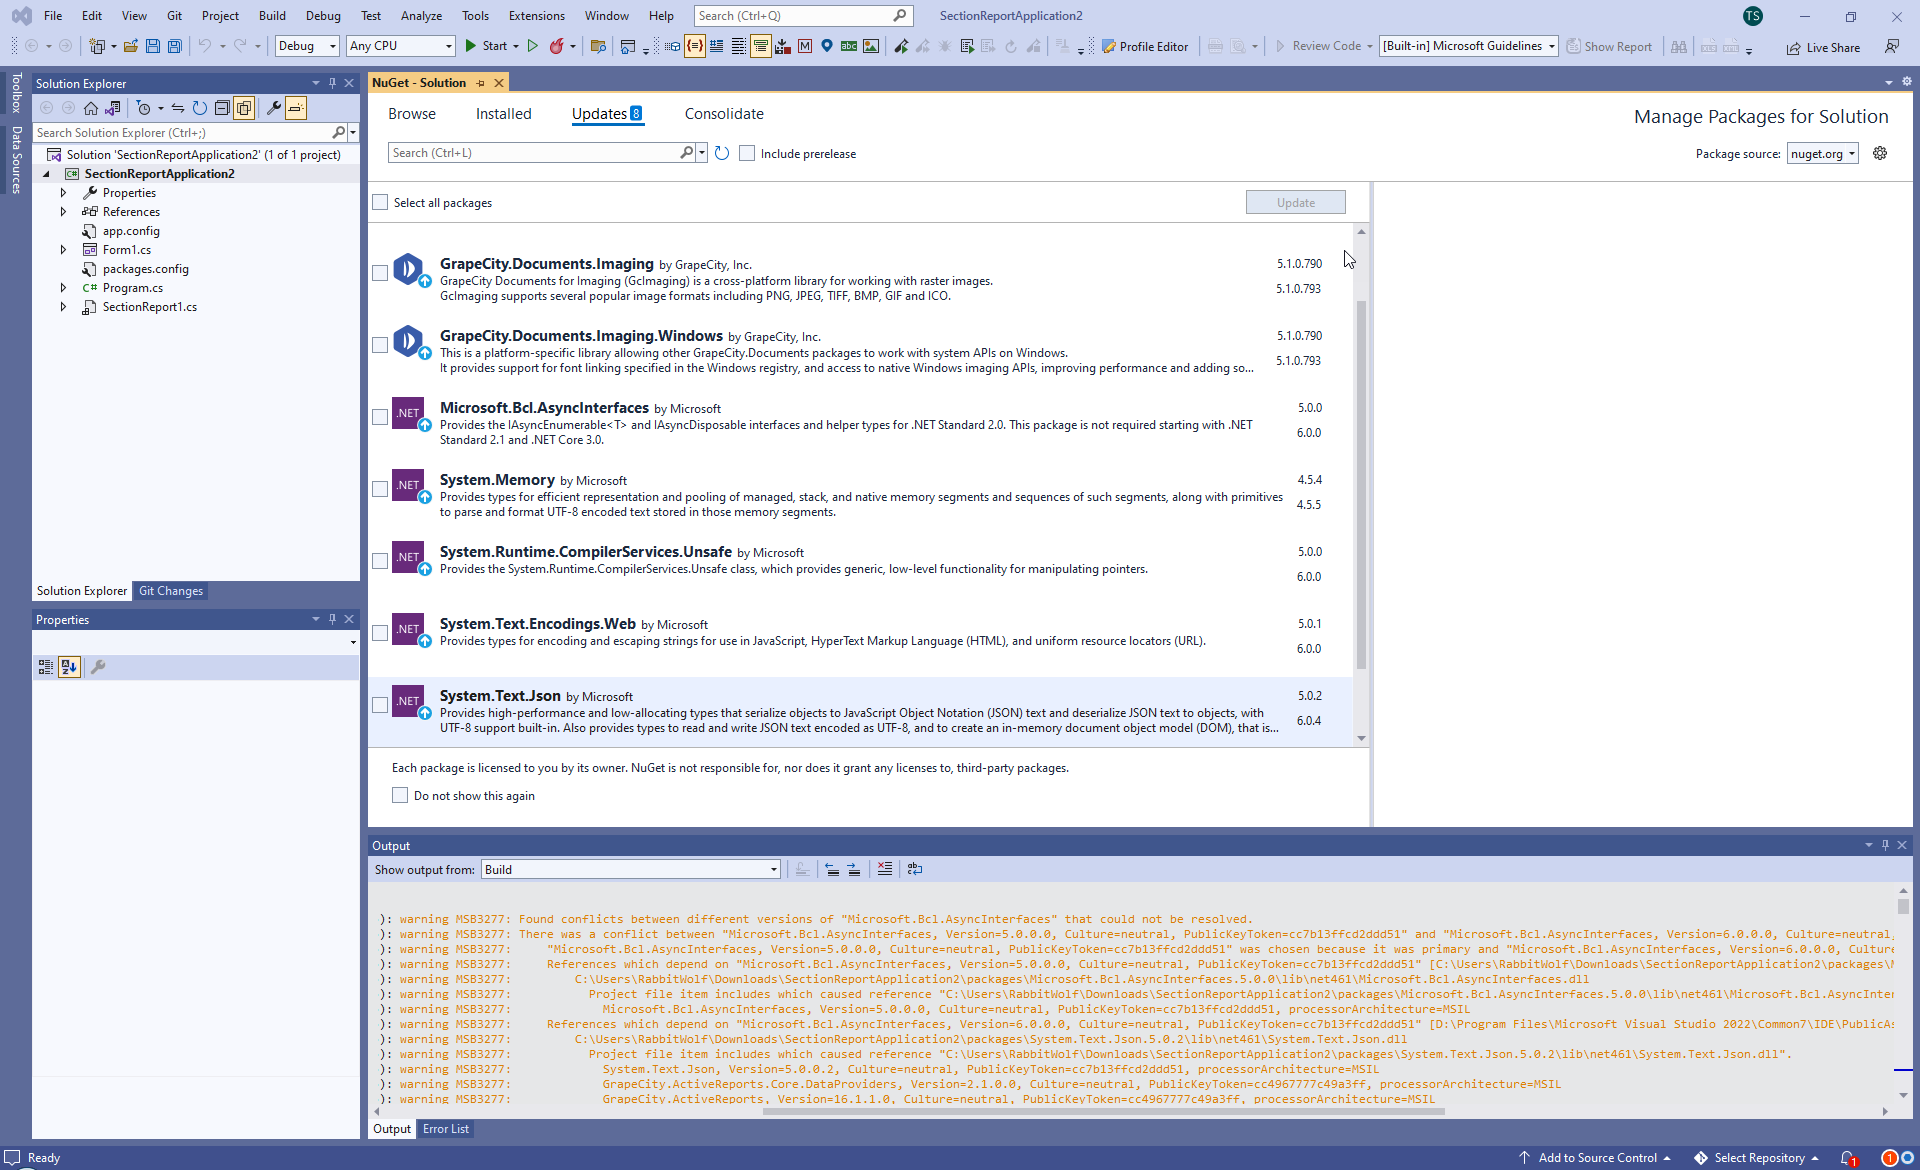The height and width of the screenshot is (1170, 1920).
Task: Click Clear All icon in Output toolbar
Action: tap(885, 869)
